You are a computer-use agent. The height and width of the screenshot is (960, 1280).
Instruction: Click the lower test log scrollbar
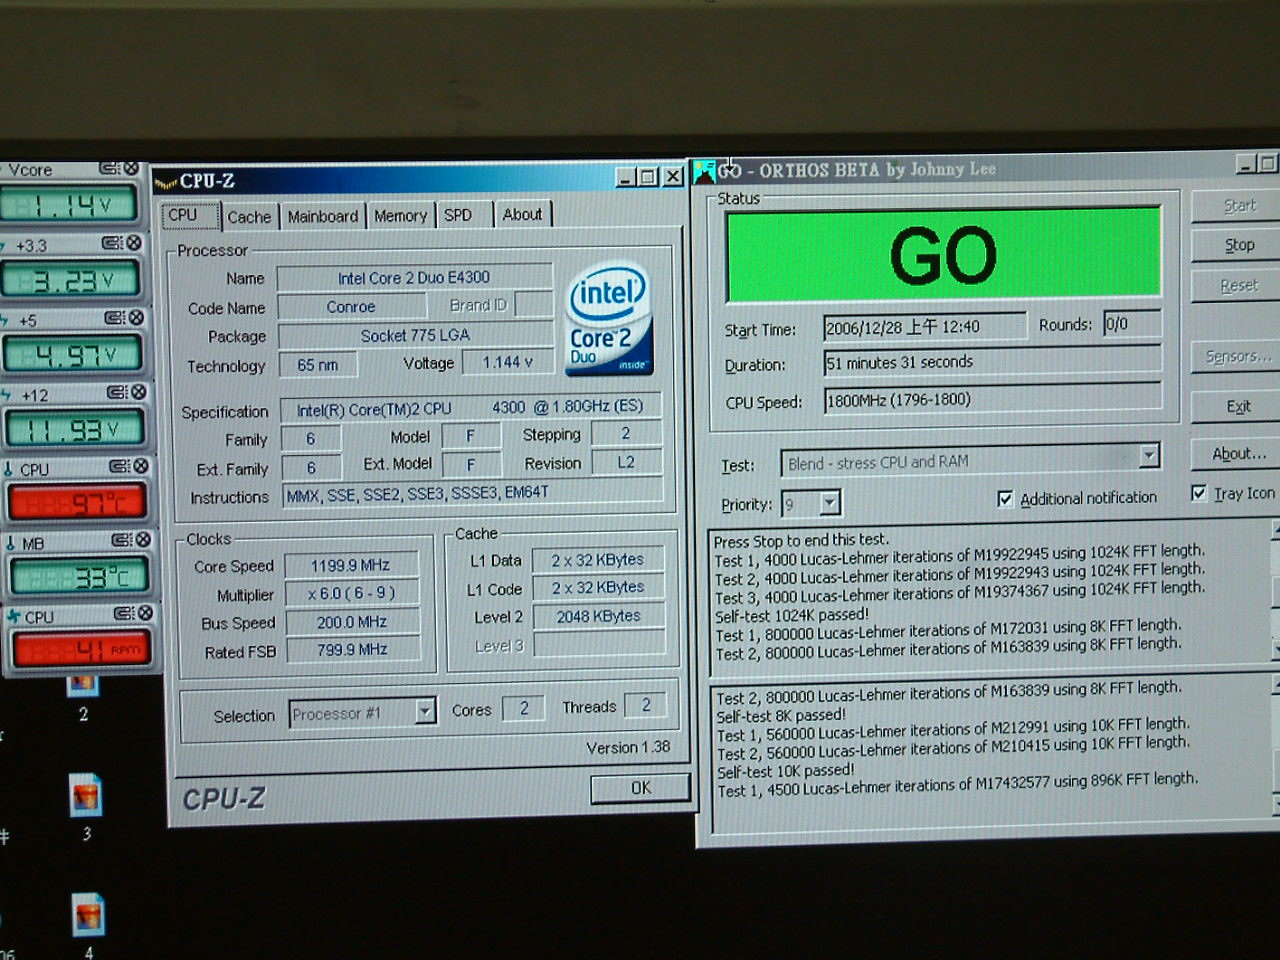(1275, 745)
